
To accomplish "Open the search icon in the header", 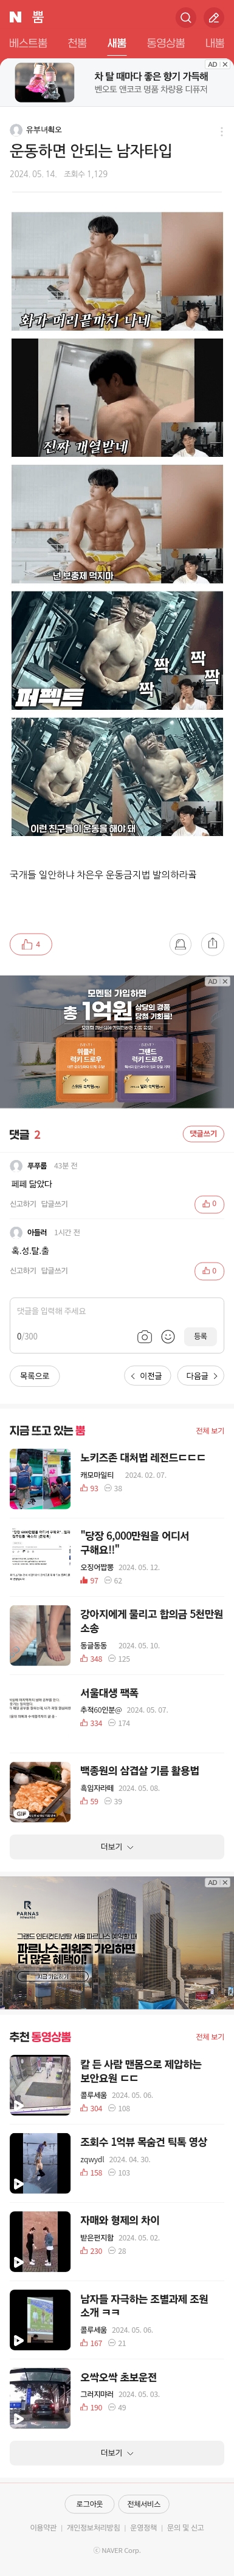I will [185, 17].
